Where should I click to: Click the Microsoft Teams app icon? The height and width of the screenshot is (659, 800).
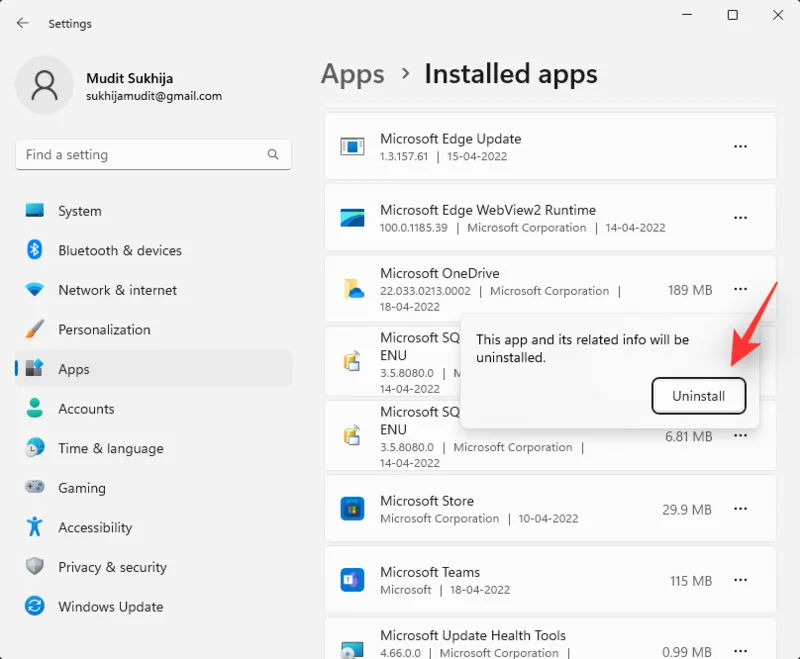click(351, 580)
